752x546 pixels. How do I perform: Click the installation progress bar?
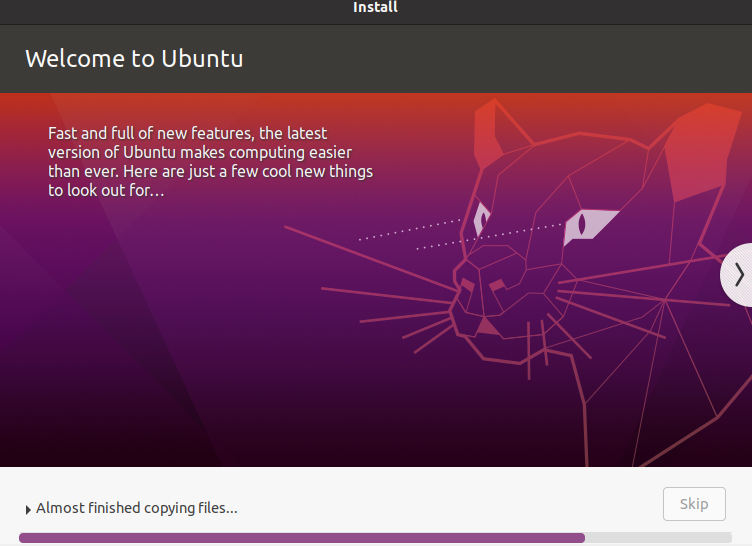click(x=375, y=537)
